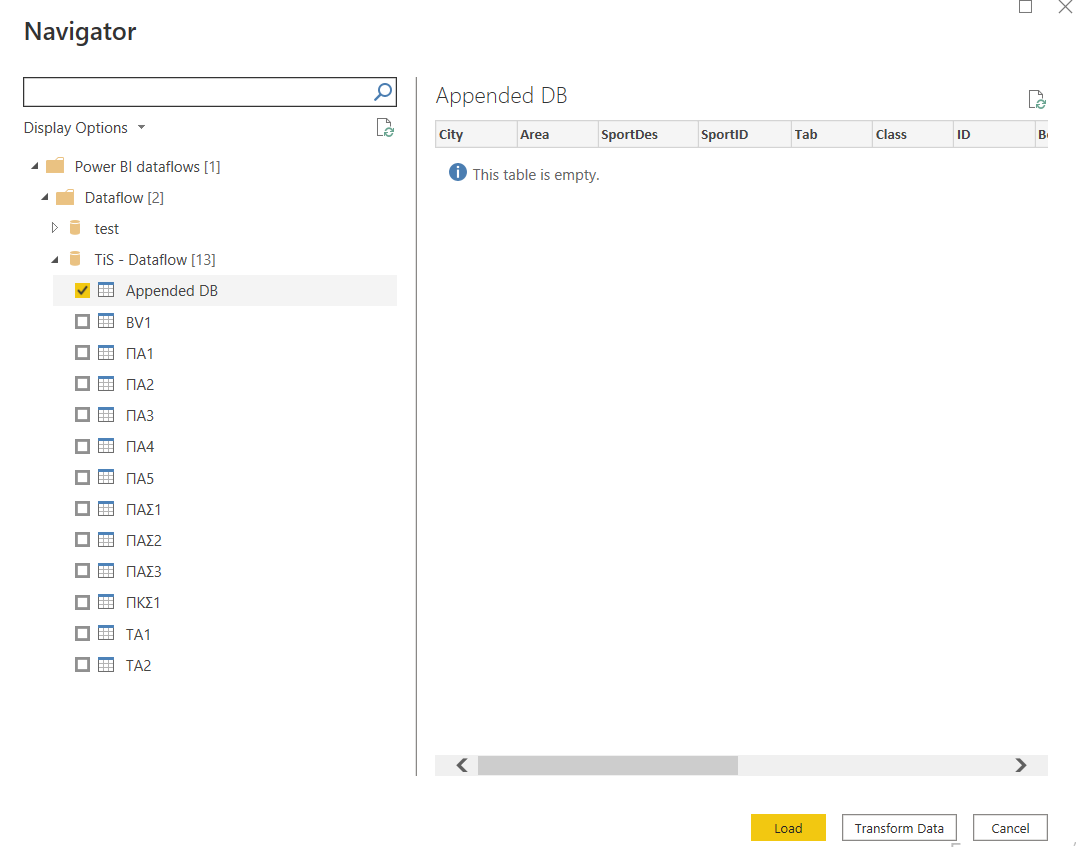Click the ID column header
This screenshot has width=1076, height=847.
pyautogui.click(x=994, y=135)
